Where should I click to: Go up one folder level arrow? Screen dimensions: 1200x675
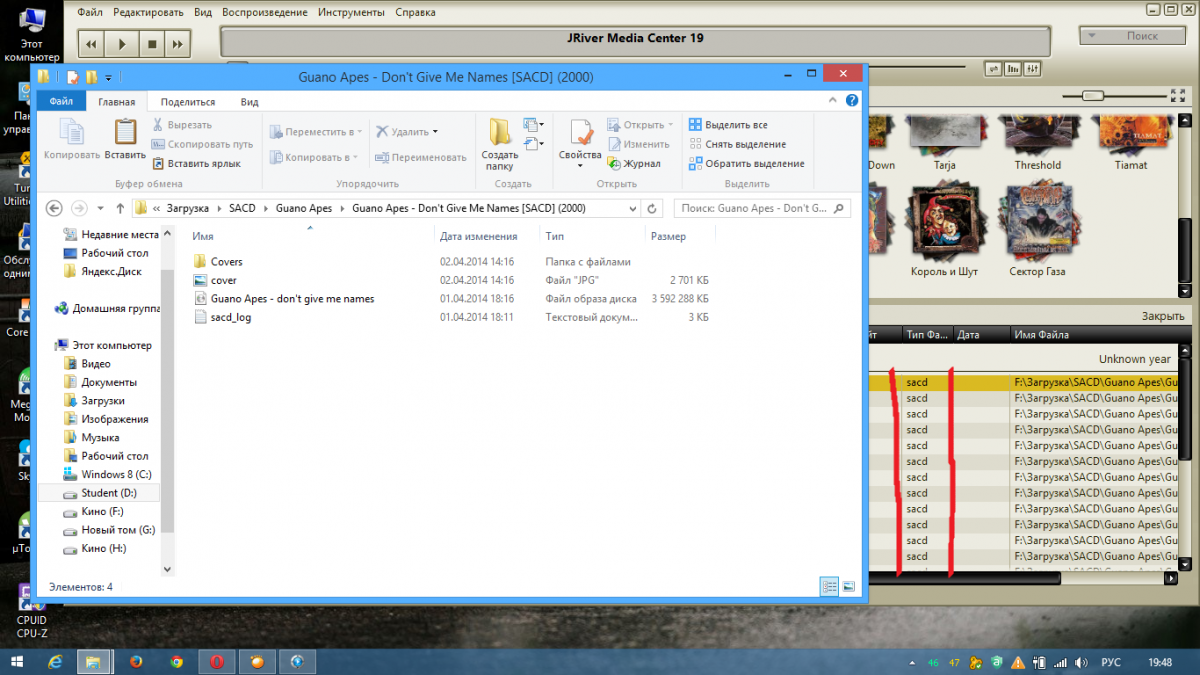121,209
